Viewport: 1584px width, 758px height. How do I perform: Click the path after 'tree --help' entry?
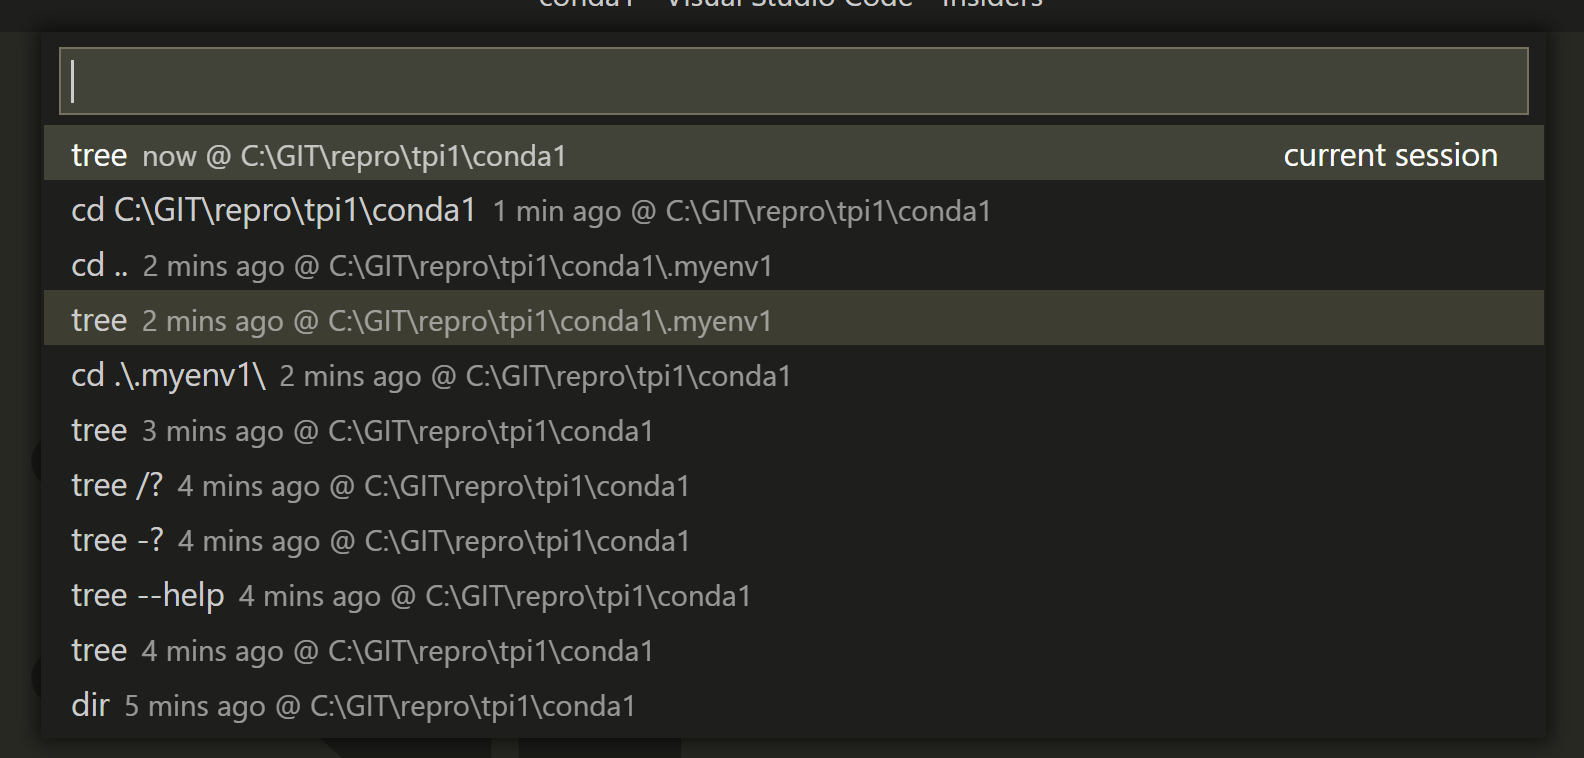(588, 596)
